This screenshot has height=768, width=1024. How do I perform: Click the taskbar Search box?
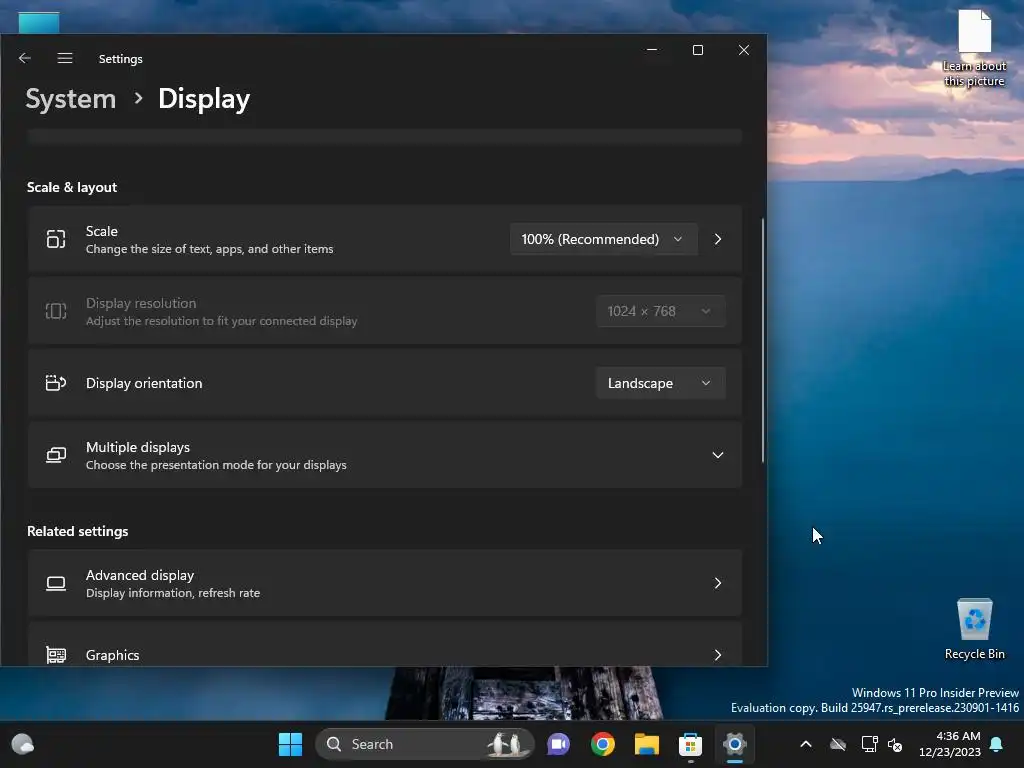point(424,744)
